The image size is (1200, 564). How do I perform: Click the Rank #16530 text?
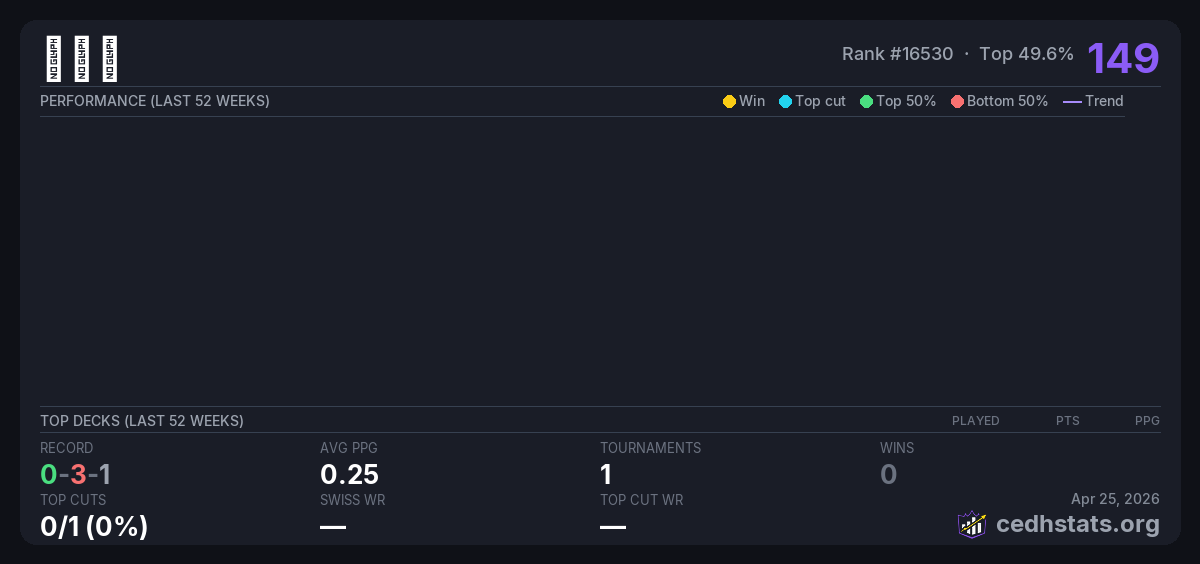coord(897,54)
